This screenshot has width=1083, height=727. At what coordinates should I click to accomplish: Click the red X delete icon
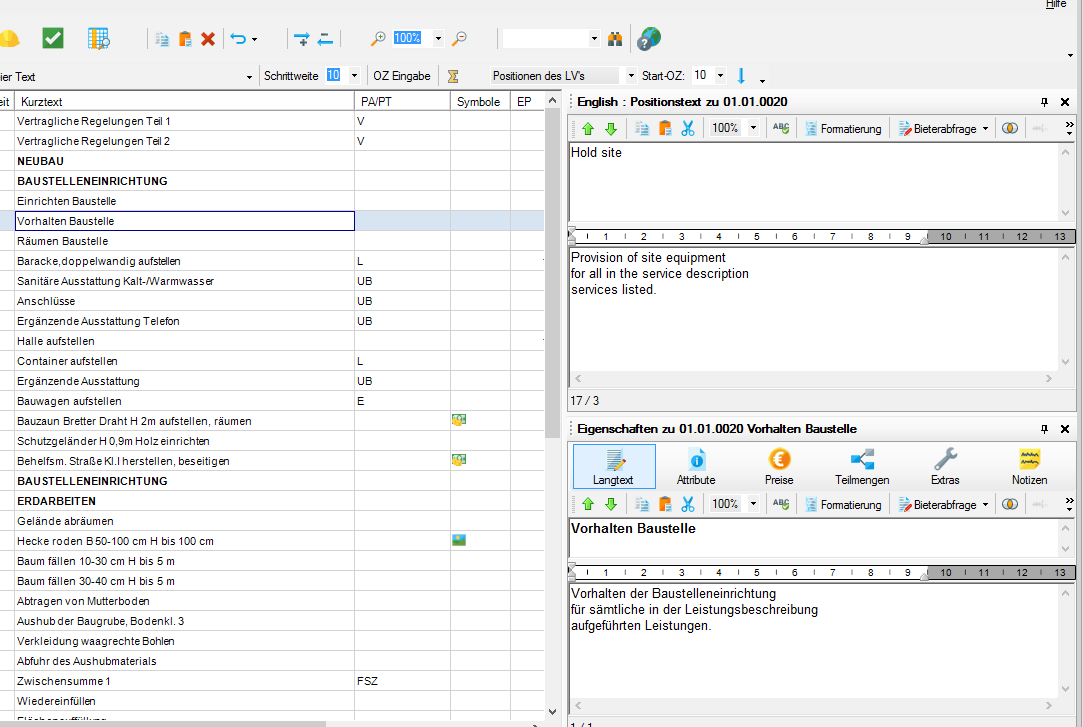point(208,39)
